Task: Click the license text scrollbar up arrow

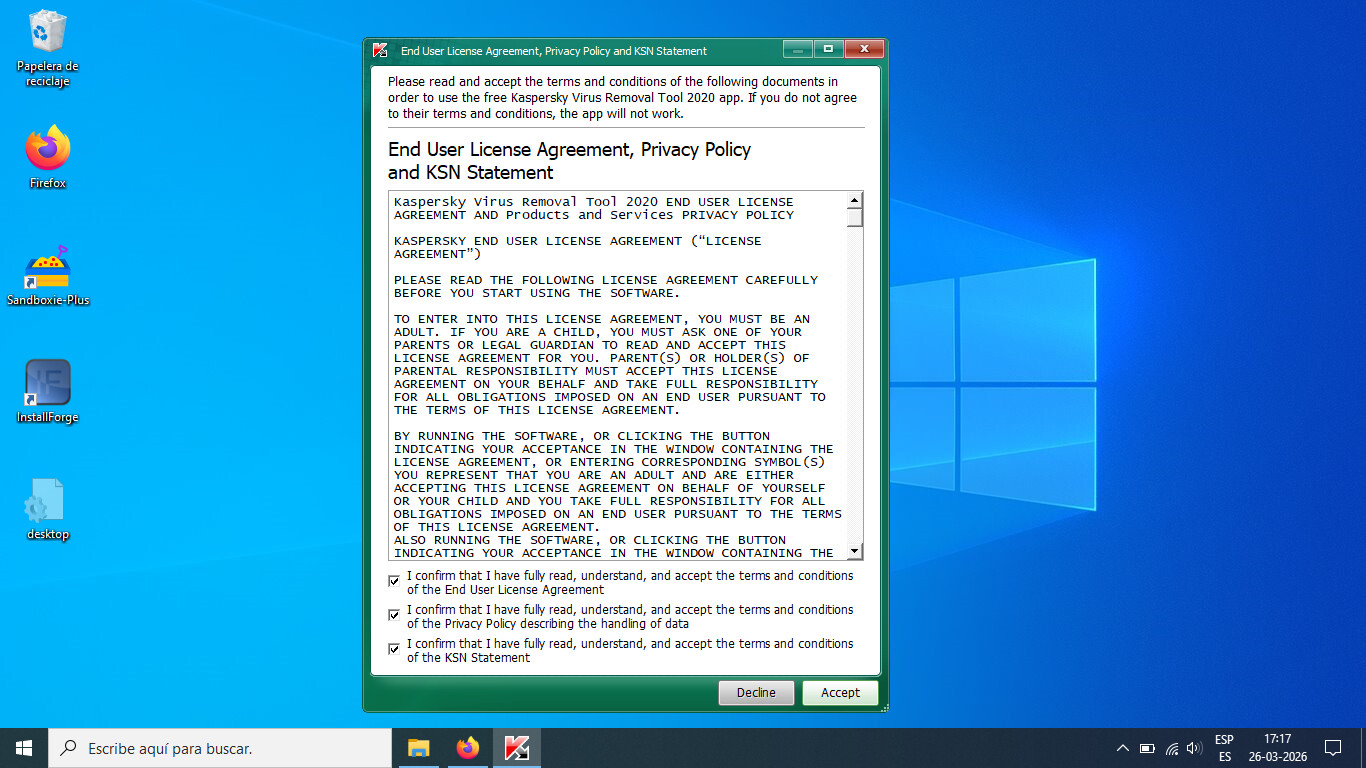Action: (x=854, y=200)
